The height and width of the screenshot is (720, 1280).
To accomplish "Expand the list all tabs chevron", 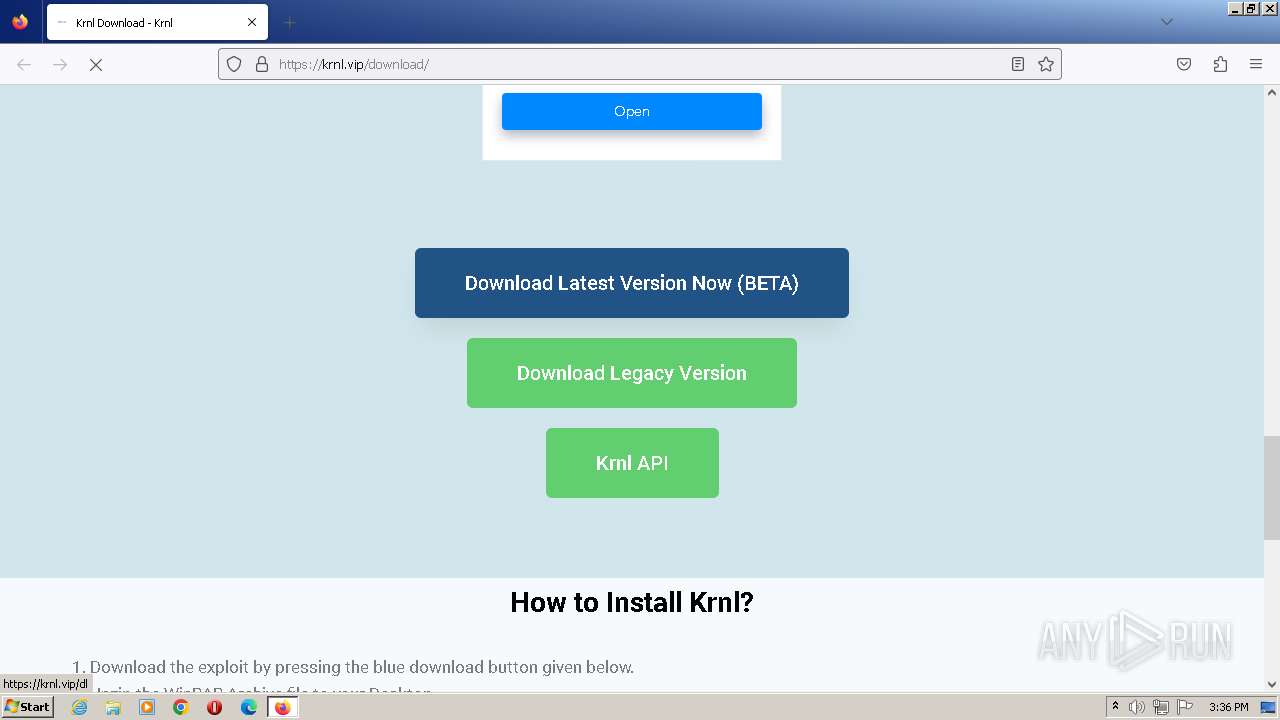I will point(1166,22).
